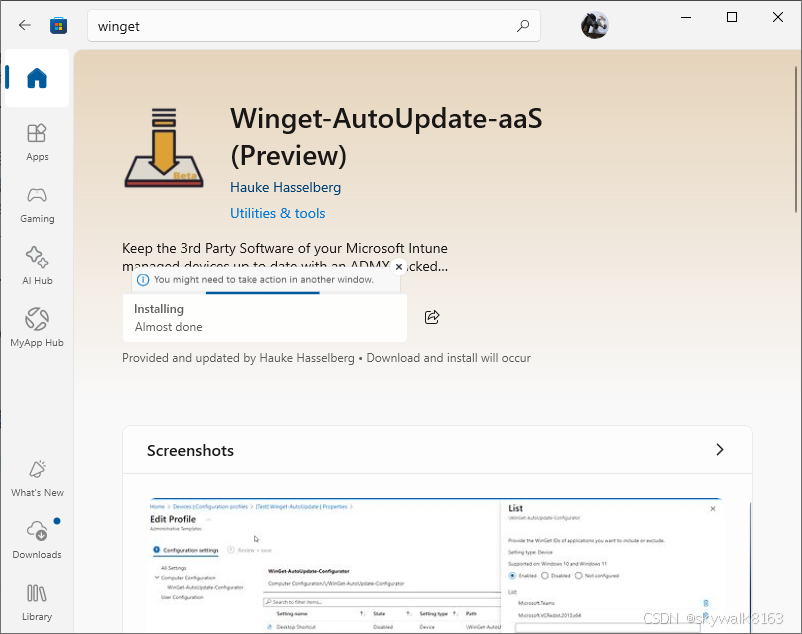
Task: Open the Utilities & tools category
Action: click(x=277, y=213)
